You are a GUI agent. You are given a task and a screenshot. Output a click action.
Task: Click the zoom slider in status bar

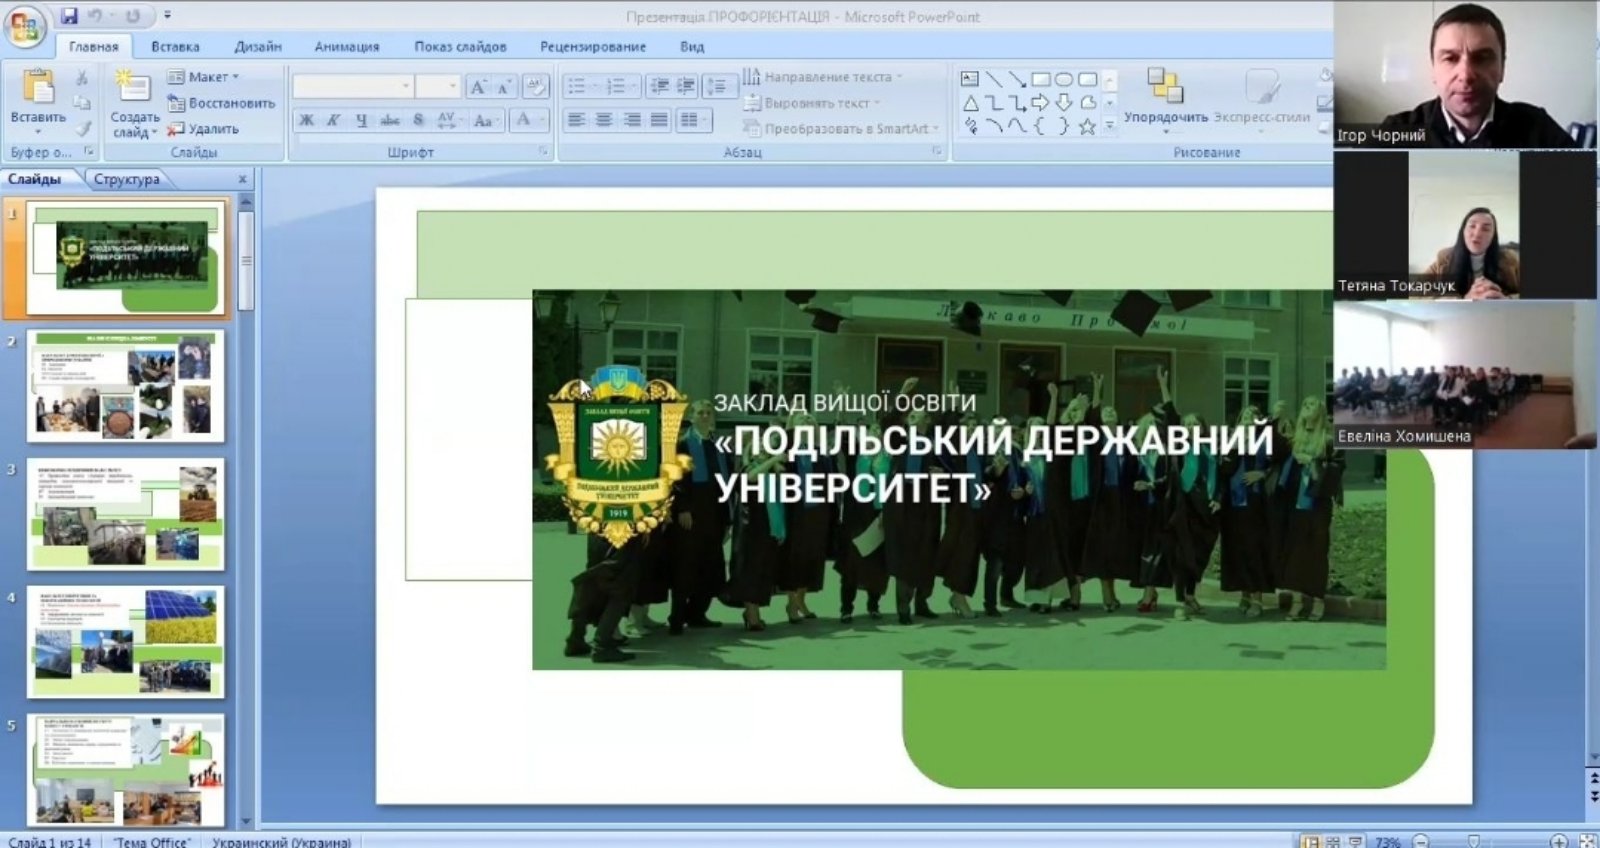pyautogui.click(x=1473, y=841)
